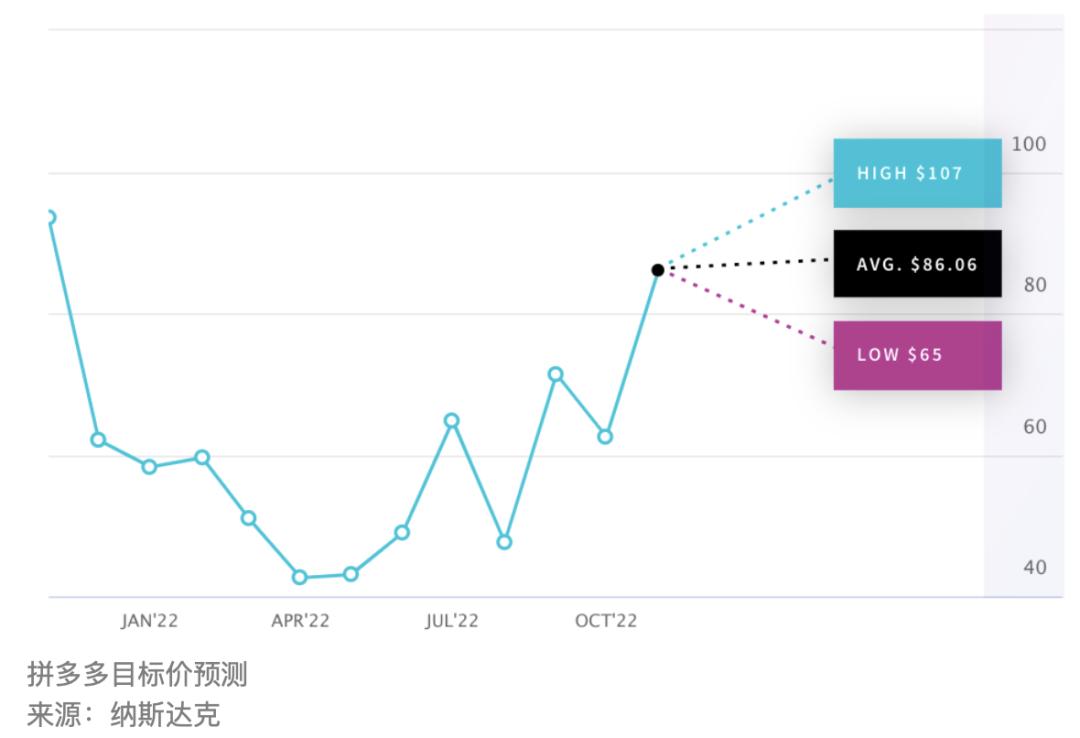Click the APR'22 x-axis label

[300, 621]
